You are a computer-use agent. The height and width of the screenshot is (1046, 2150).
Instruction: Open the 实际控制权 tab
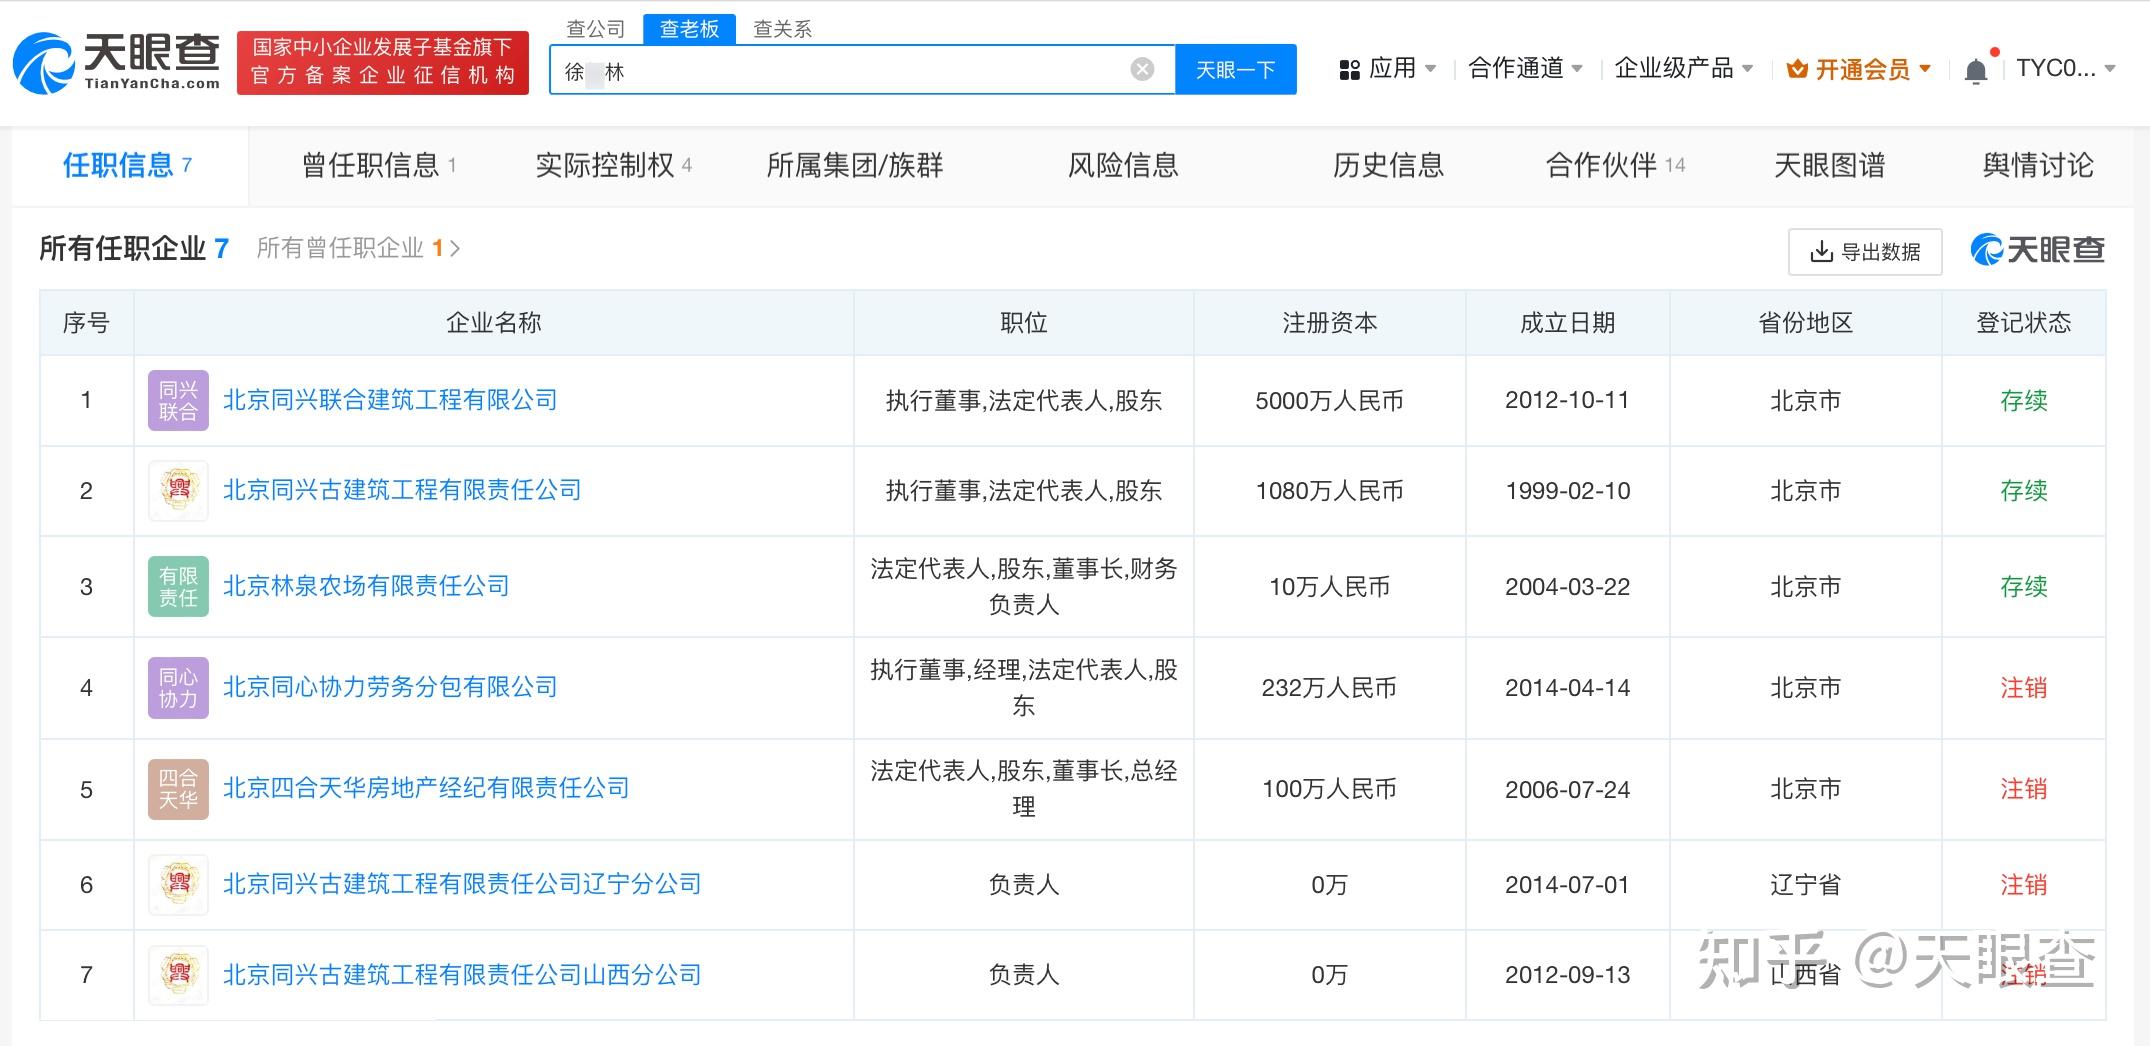tap(614, 165)
